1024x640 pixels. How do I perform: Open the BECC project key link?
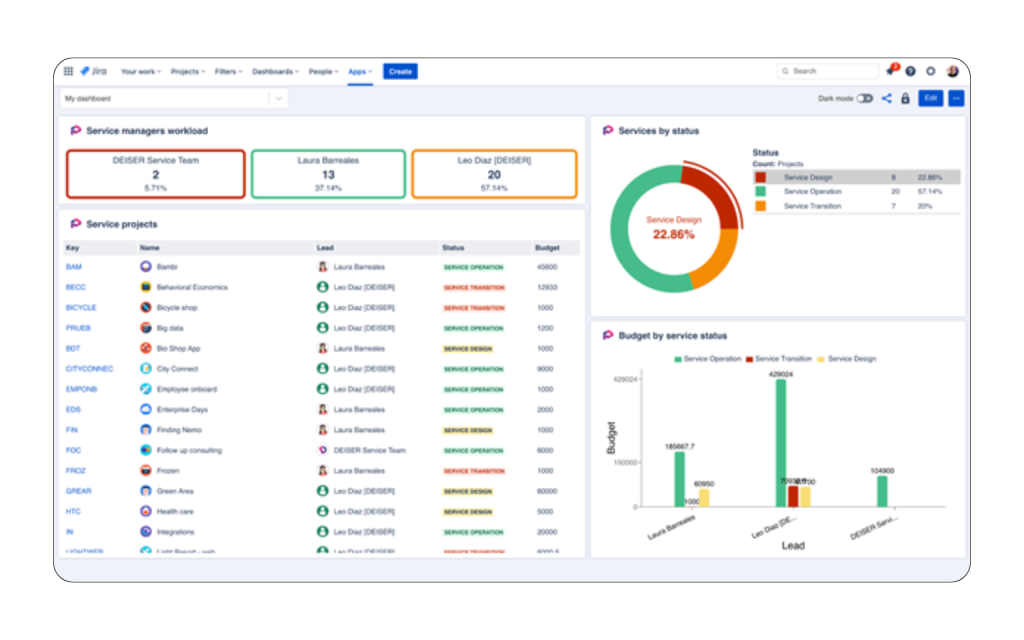[76, 287]
